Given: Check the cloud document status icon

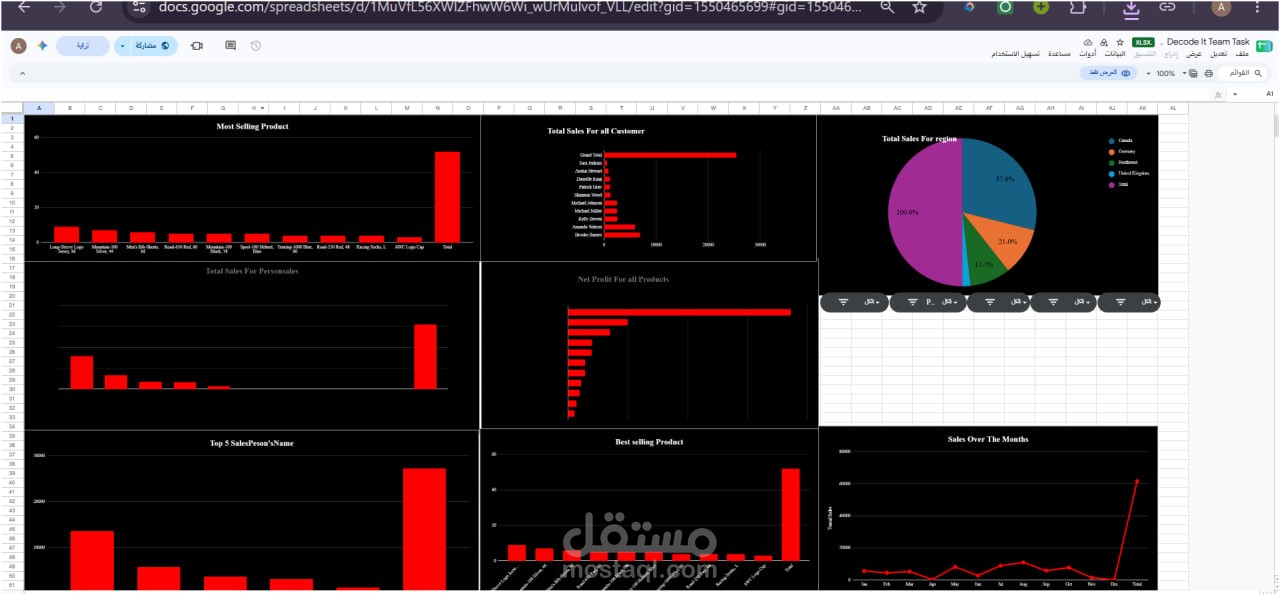Looking at the screenshot, I should (1088, 42).
